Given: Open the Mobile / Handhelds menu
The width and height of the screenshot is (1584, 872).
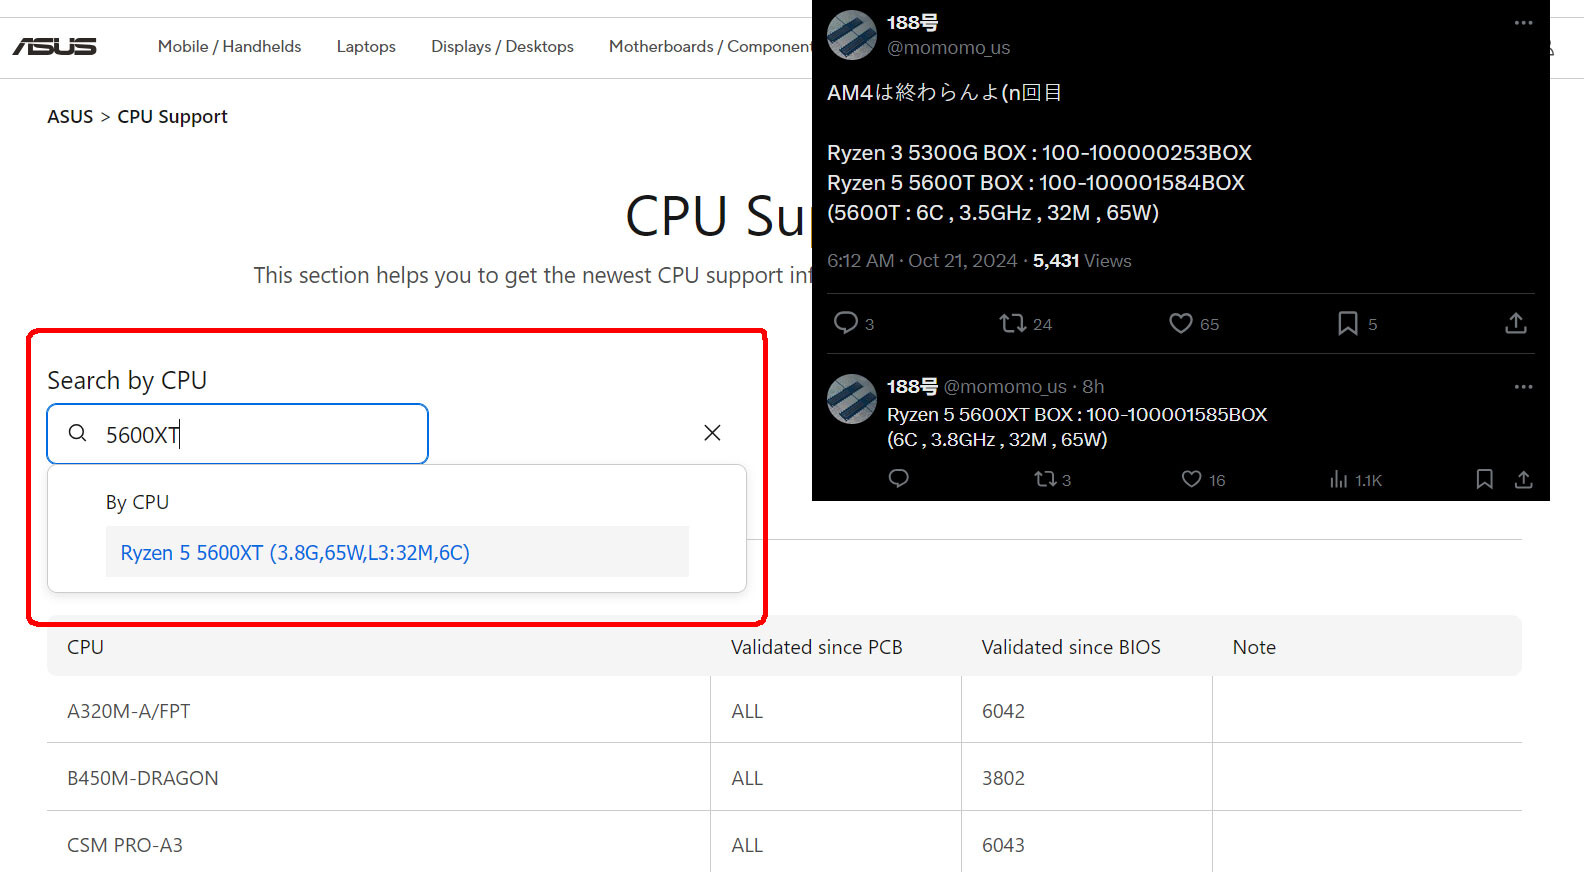Looking at the screenshot, I should coord(229,46).
